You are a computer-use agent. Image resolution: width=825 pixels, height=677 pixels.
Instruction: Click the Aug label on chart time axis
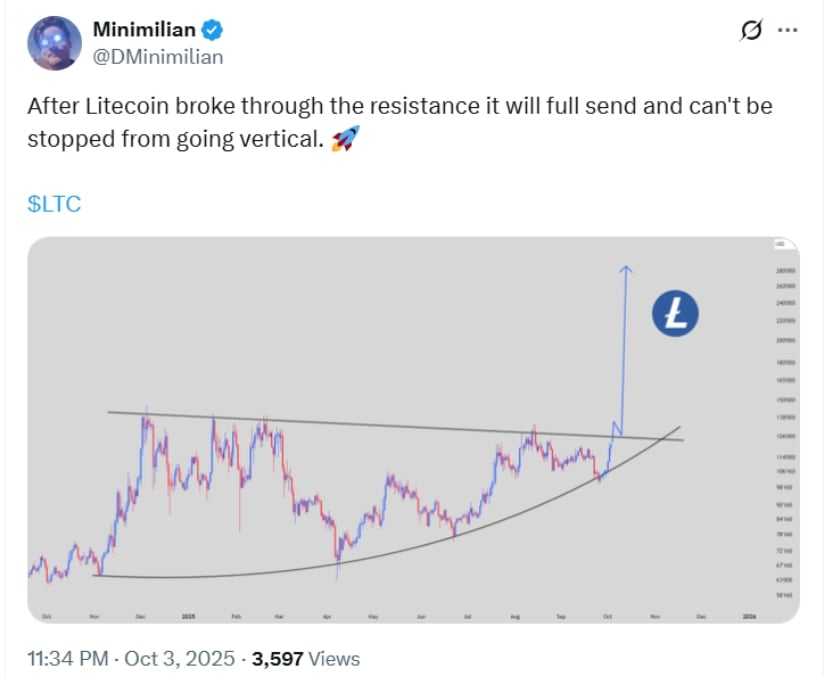coord(514,615)
